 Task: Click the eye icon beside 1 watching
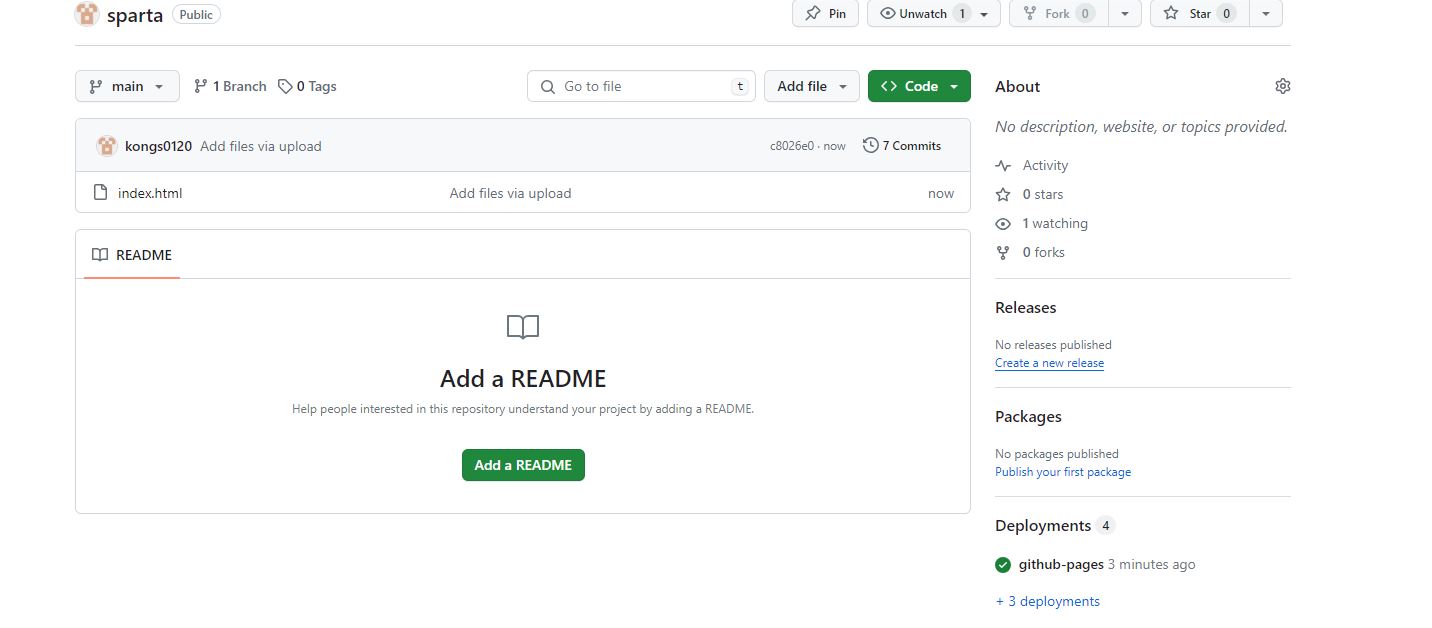(x=1003, y=223)
